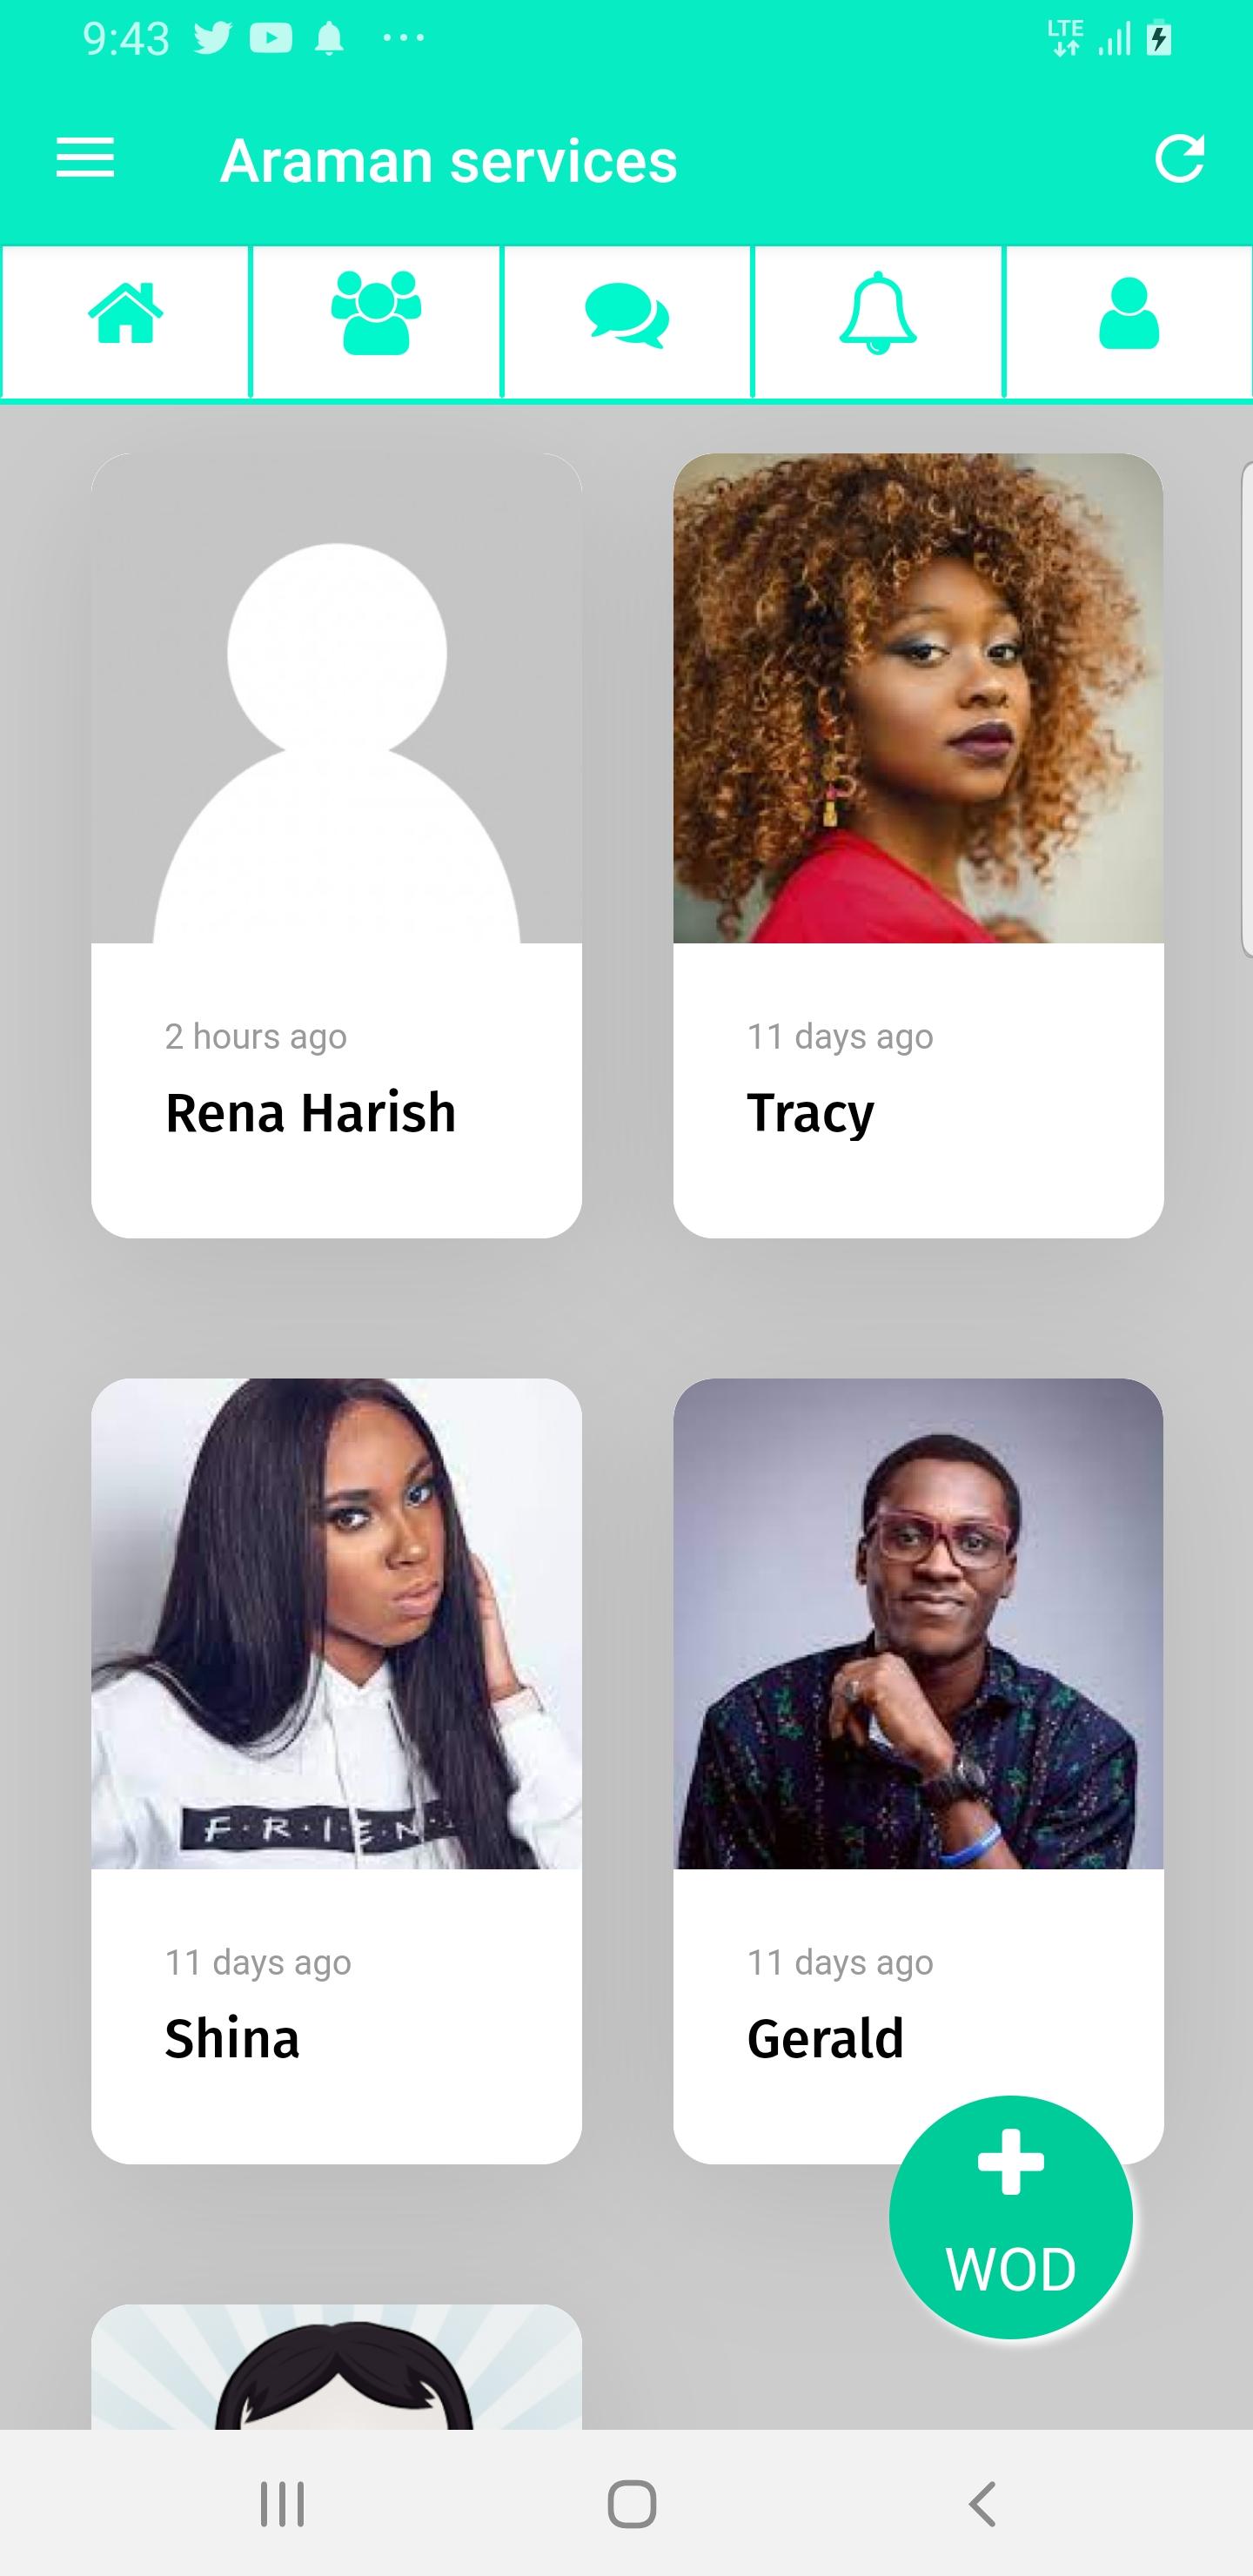Click the scrollbar handle at right edge
This screenshot has width=1253, height=2576.
tap(1247, 709)
